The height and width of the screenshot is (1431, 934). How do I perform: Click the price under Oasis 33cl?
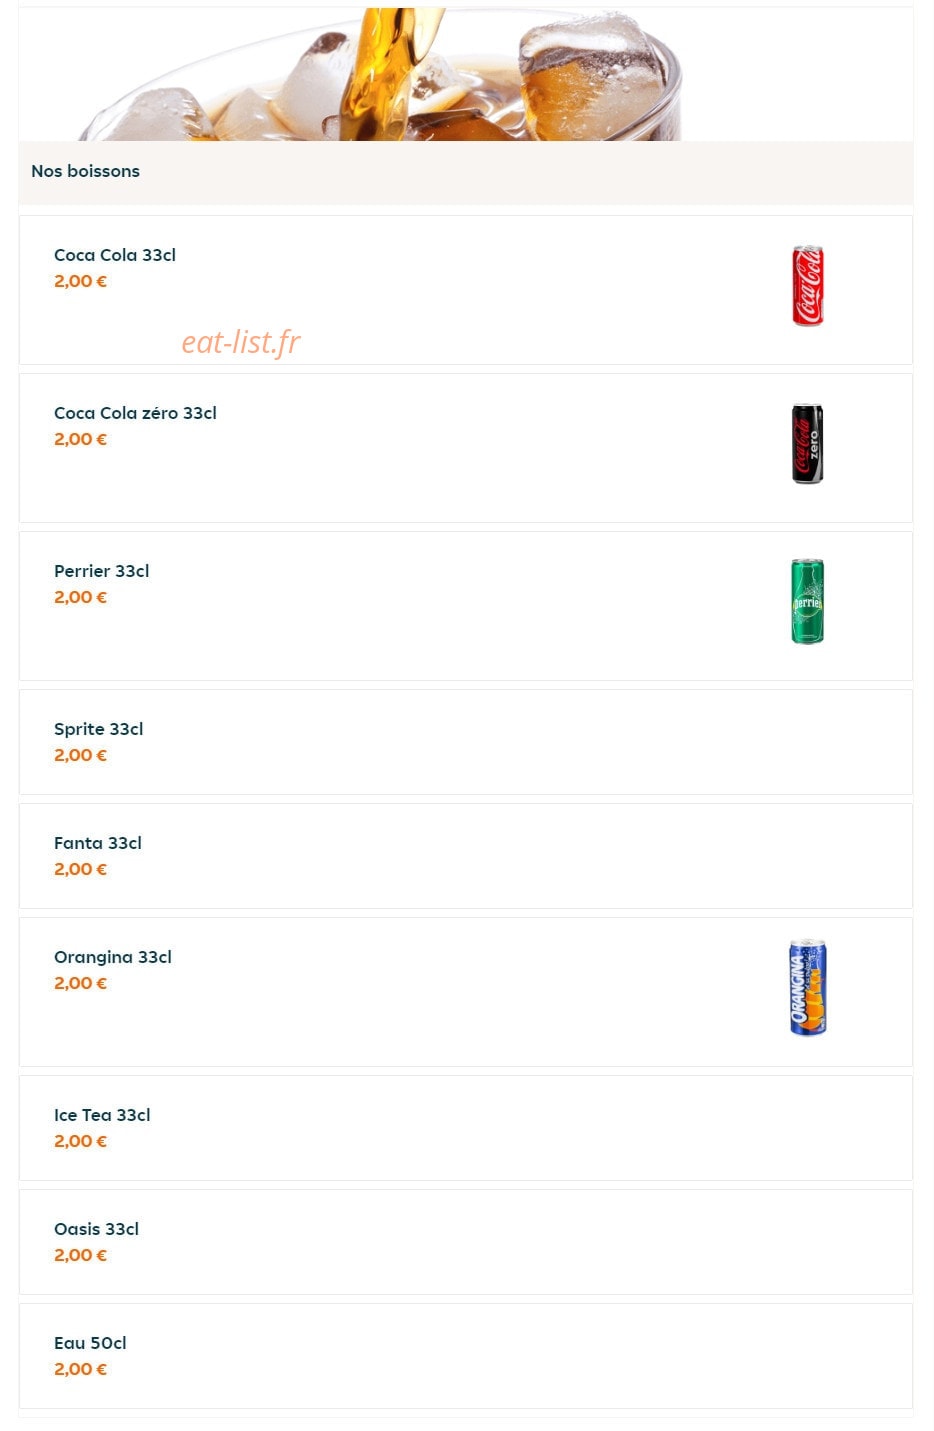coord(80,1255)
